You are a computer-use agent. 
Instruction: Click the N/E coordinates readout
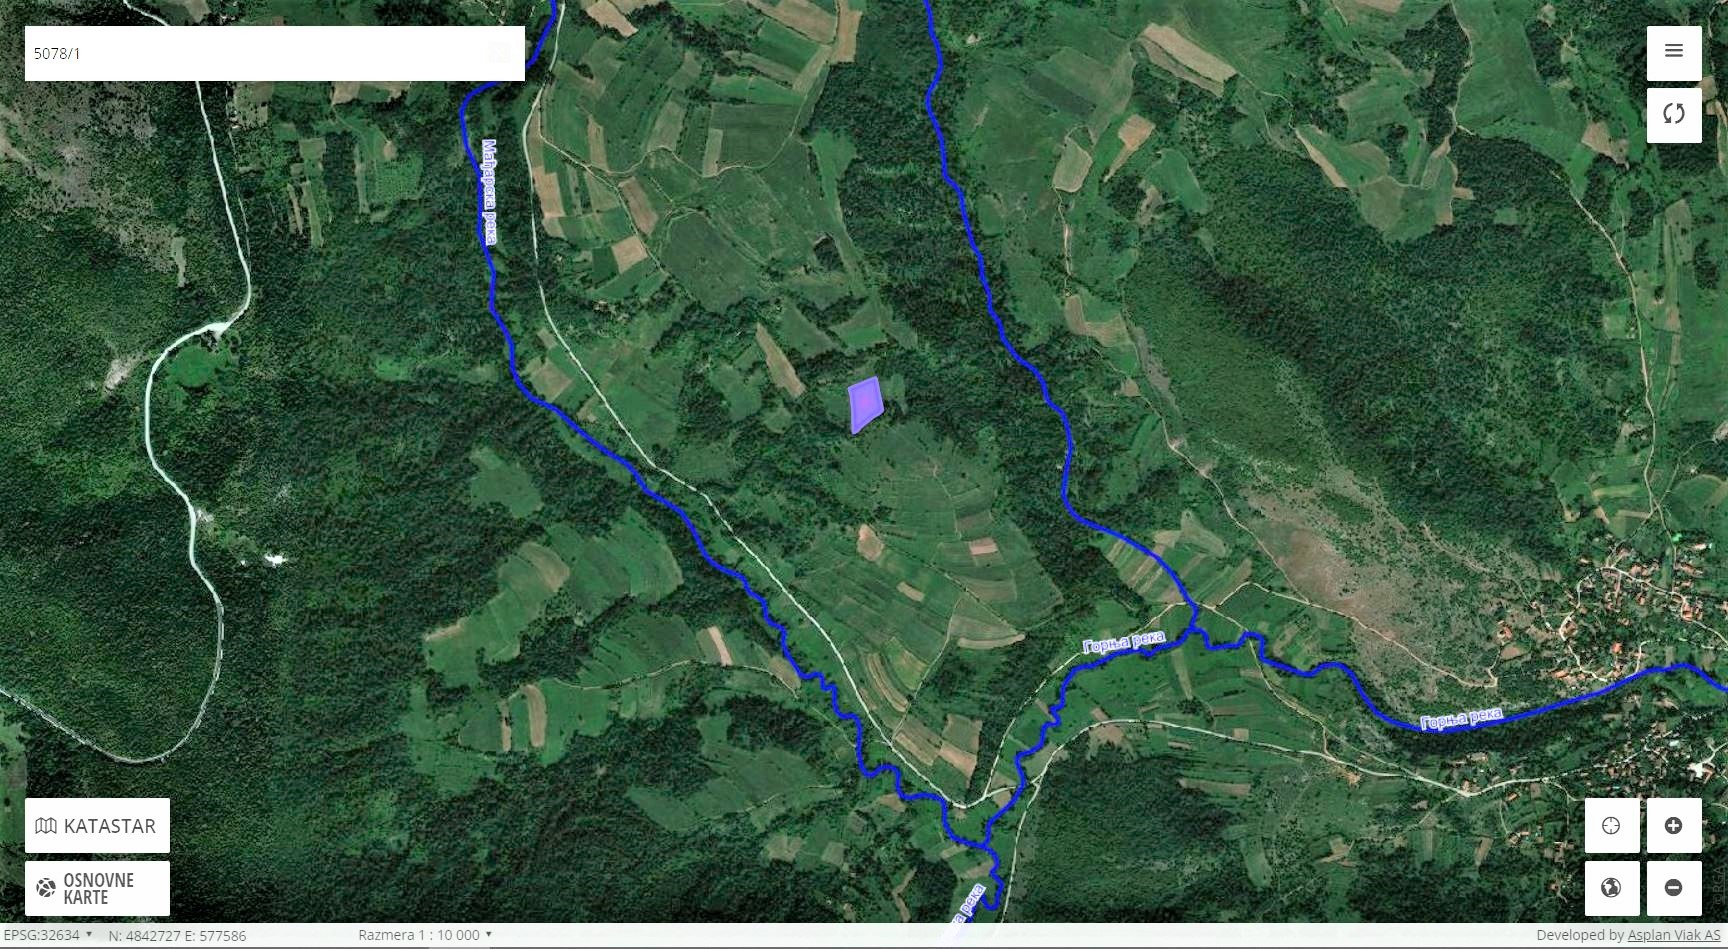pos(177,936)
